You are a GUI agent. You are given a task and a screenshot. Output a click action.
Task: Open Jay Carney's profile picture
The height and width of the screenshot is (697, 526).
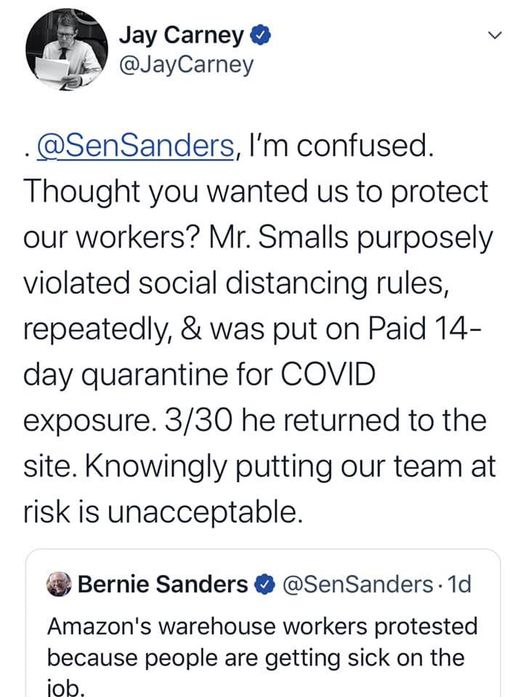(x=66, y=49)
